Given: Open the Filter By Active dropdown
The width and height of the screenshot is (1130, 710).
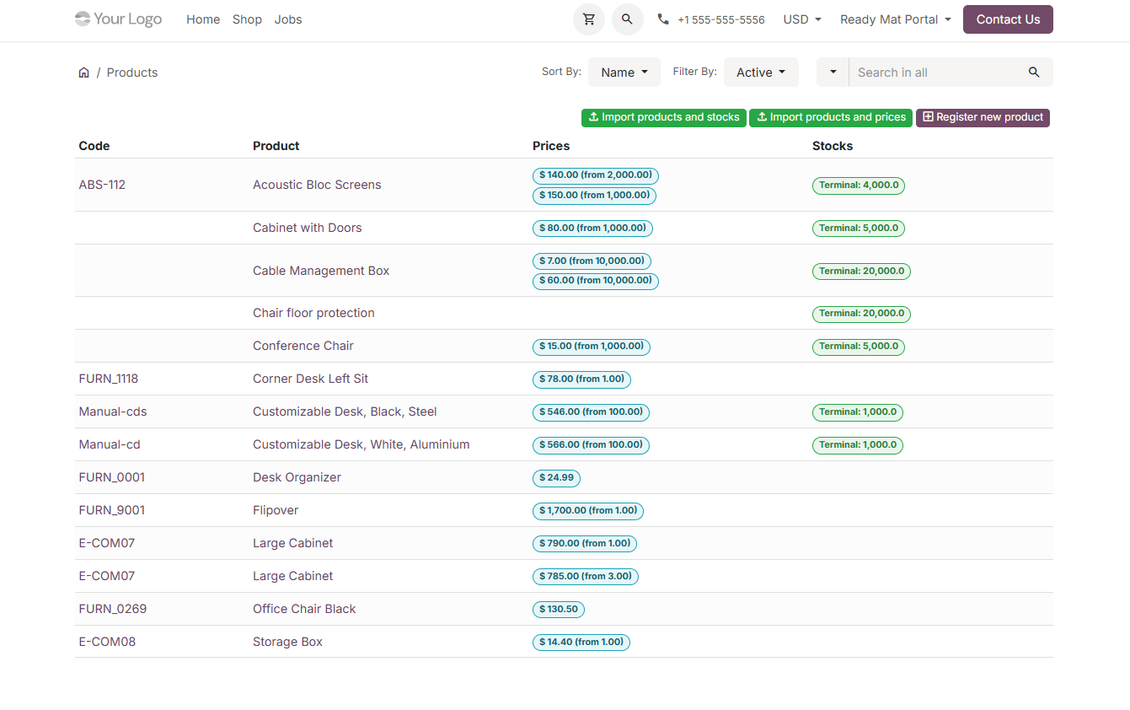Looking at the screenshot, I should tap(761, 72).
